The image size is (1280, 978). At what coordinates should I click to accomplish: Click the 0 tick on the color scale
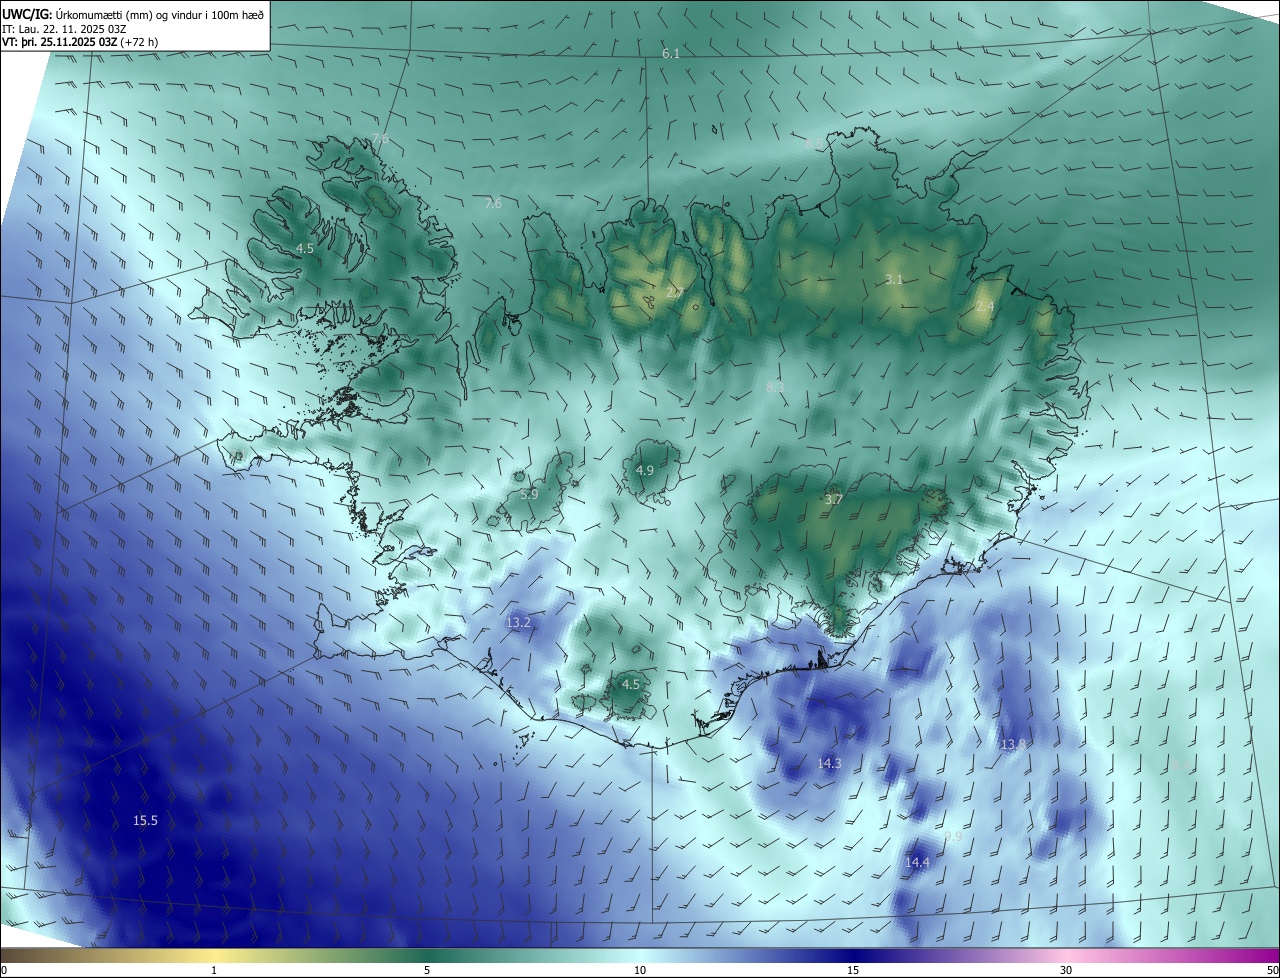4,970
